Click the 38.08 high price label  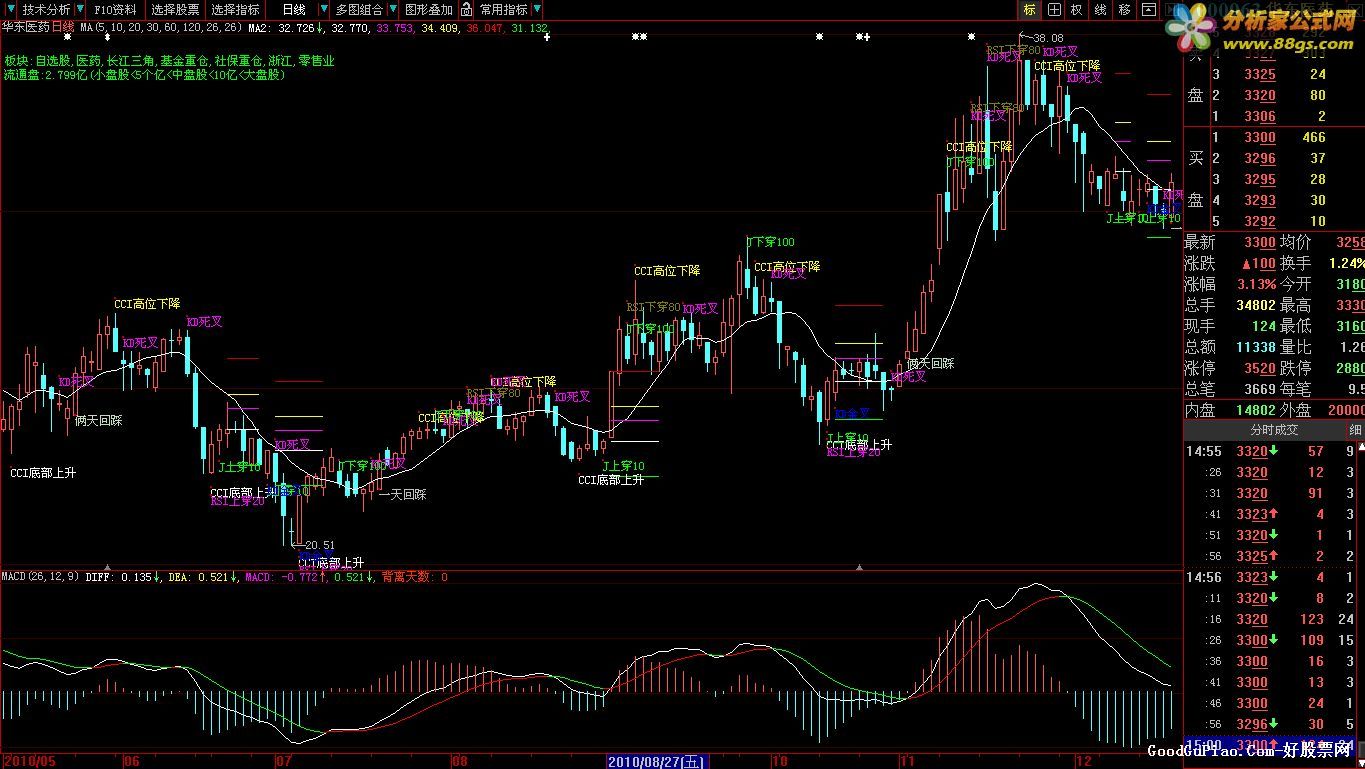pyautogui.click(x=1049, y=38)
